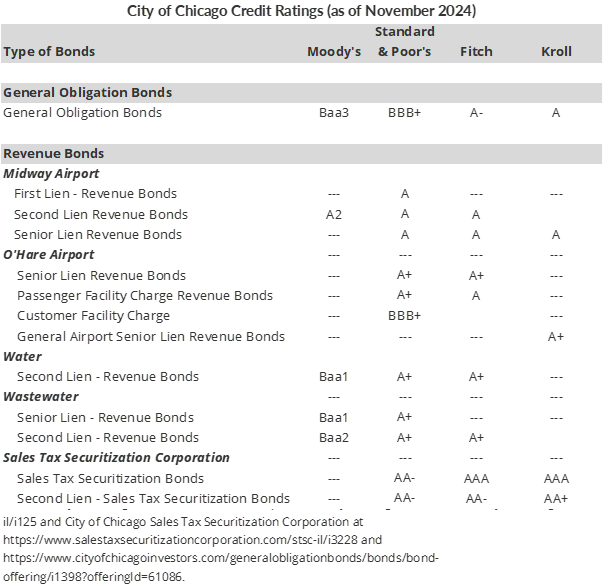Select the 'Wastewater' subheading
The image size is (603, 588).
pos(41,396)
